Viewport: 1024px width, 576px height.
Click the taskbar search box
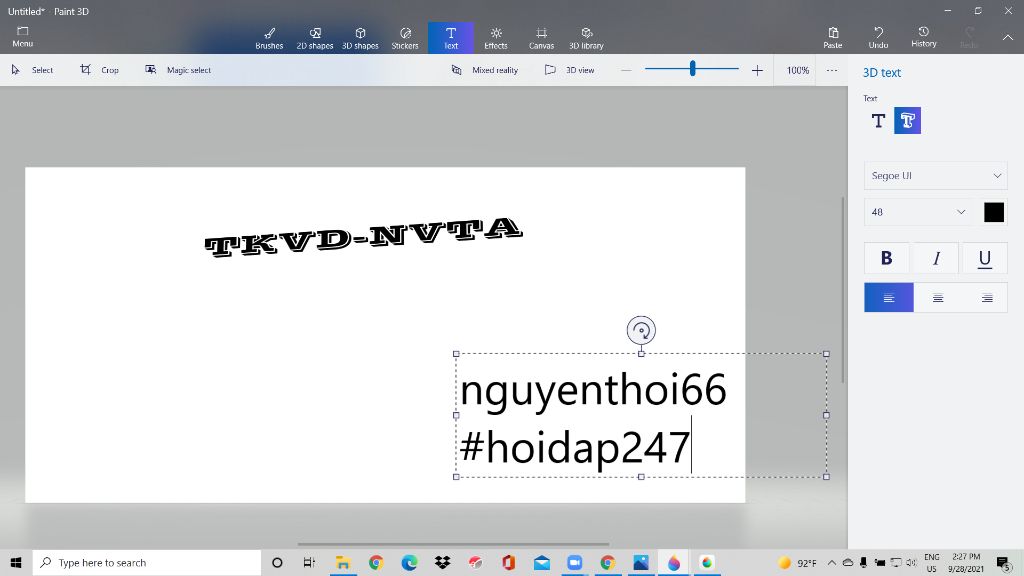(x=147, y=562)
